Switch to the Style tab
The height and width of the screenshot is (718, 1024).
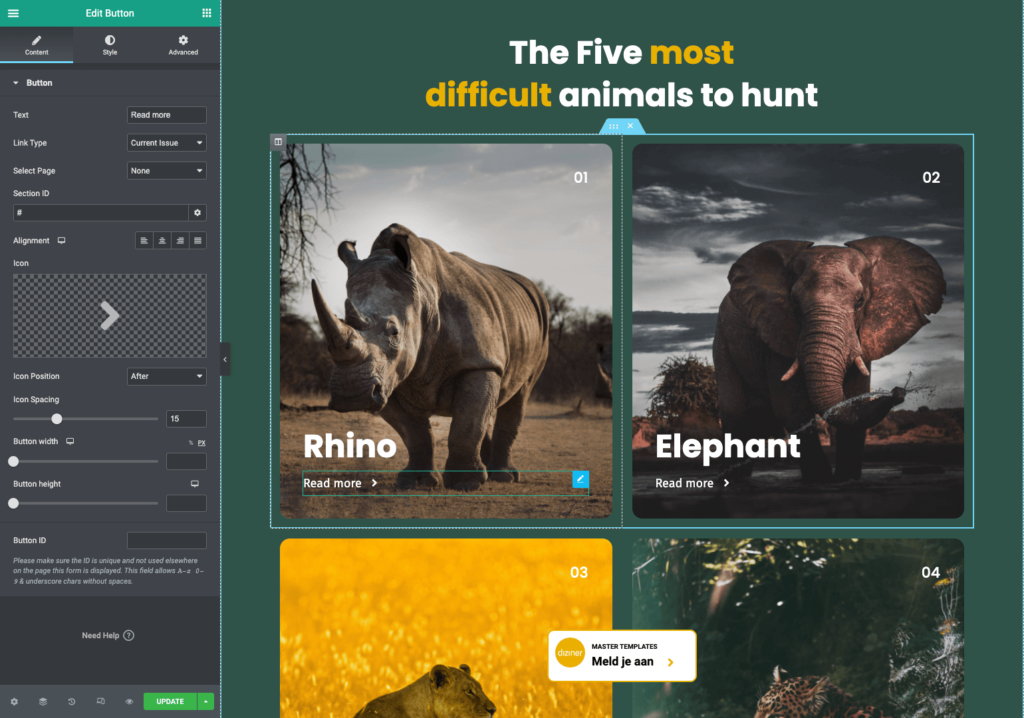point(110,45)
